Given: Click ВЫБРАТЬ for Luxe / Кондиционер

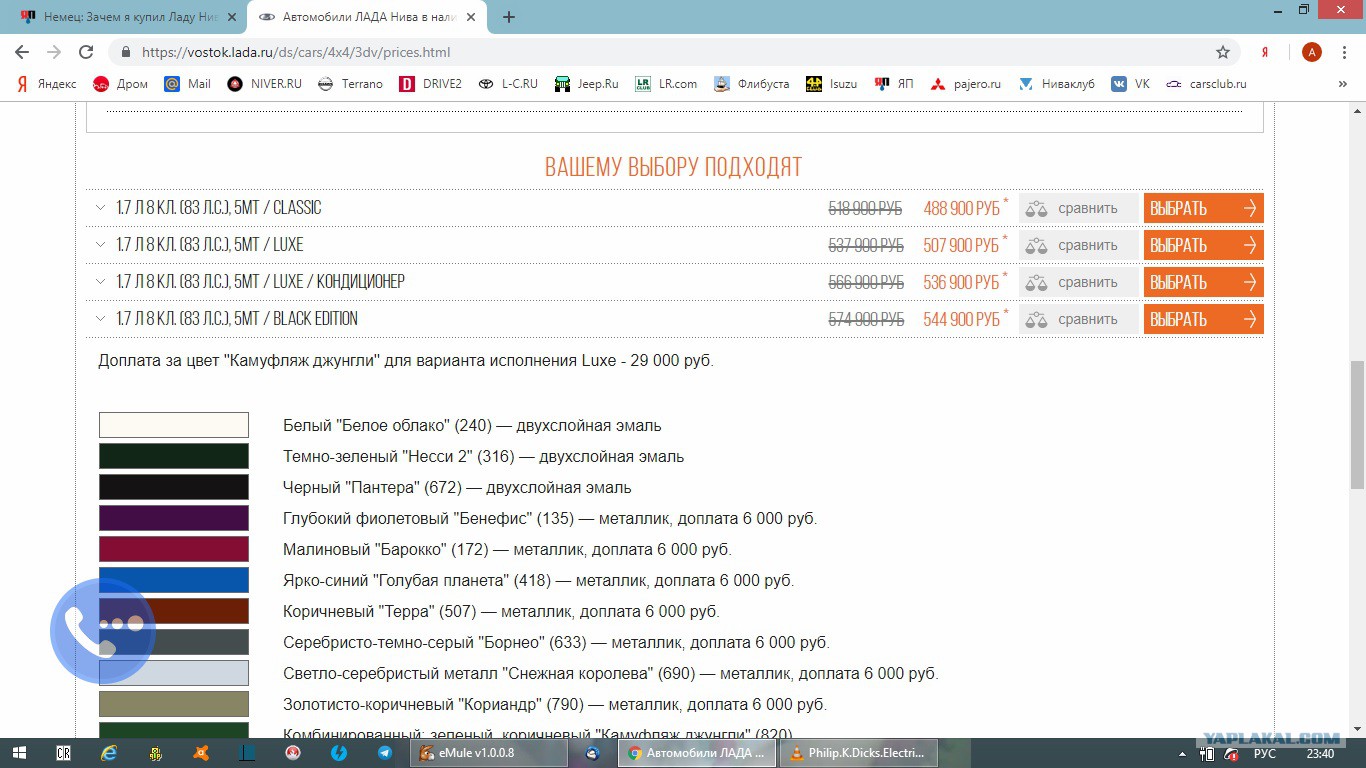Looking at the screenshot, I should click(x=1204, y=282).
